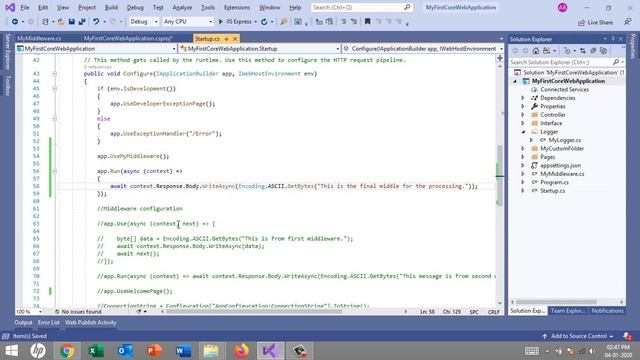The width and height of the screenshot is (640, 360).
Task: Click the Save icon in toolbar
Action: [72, 22]
